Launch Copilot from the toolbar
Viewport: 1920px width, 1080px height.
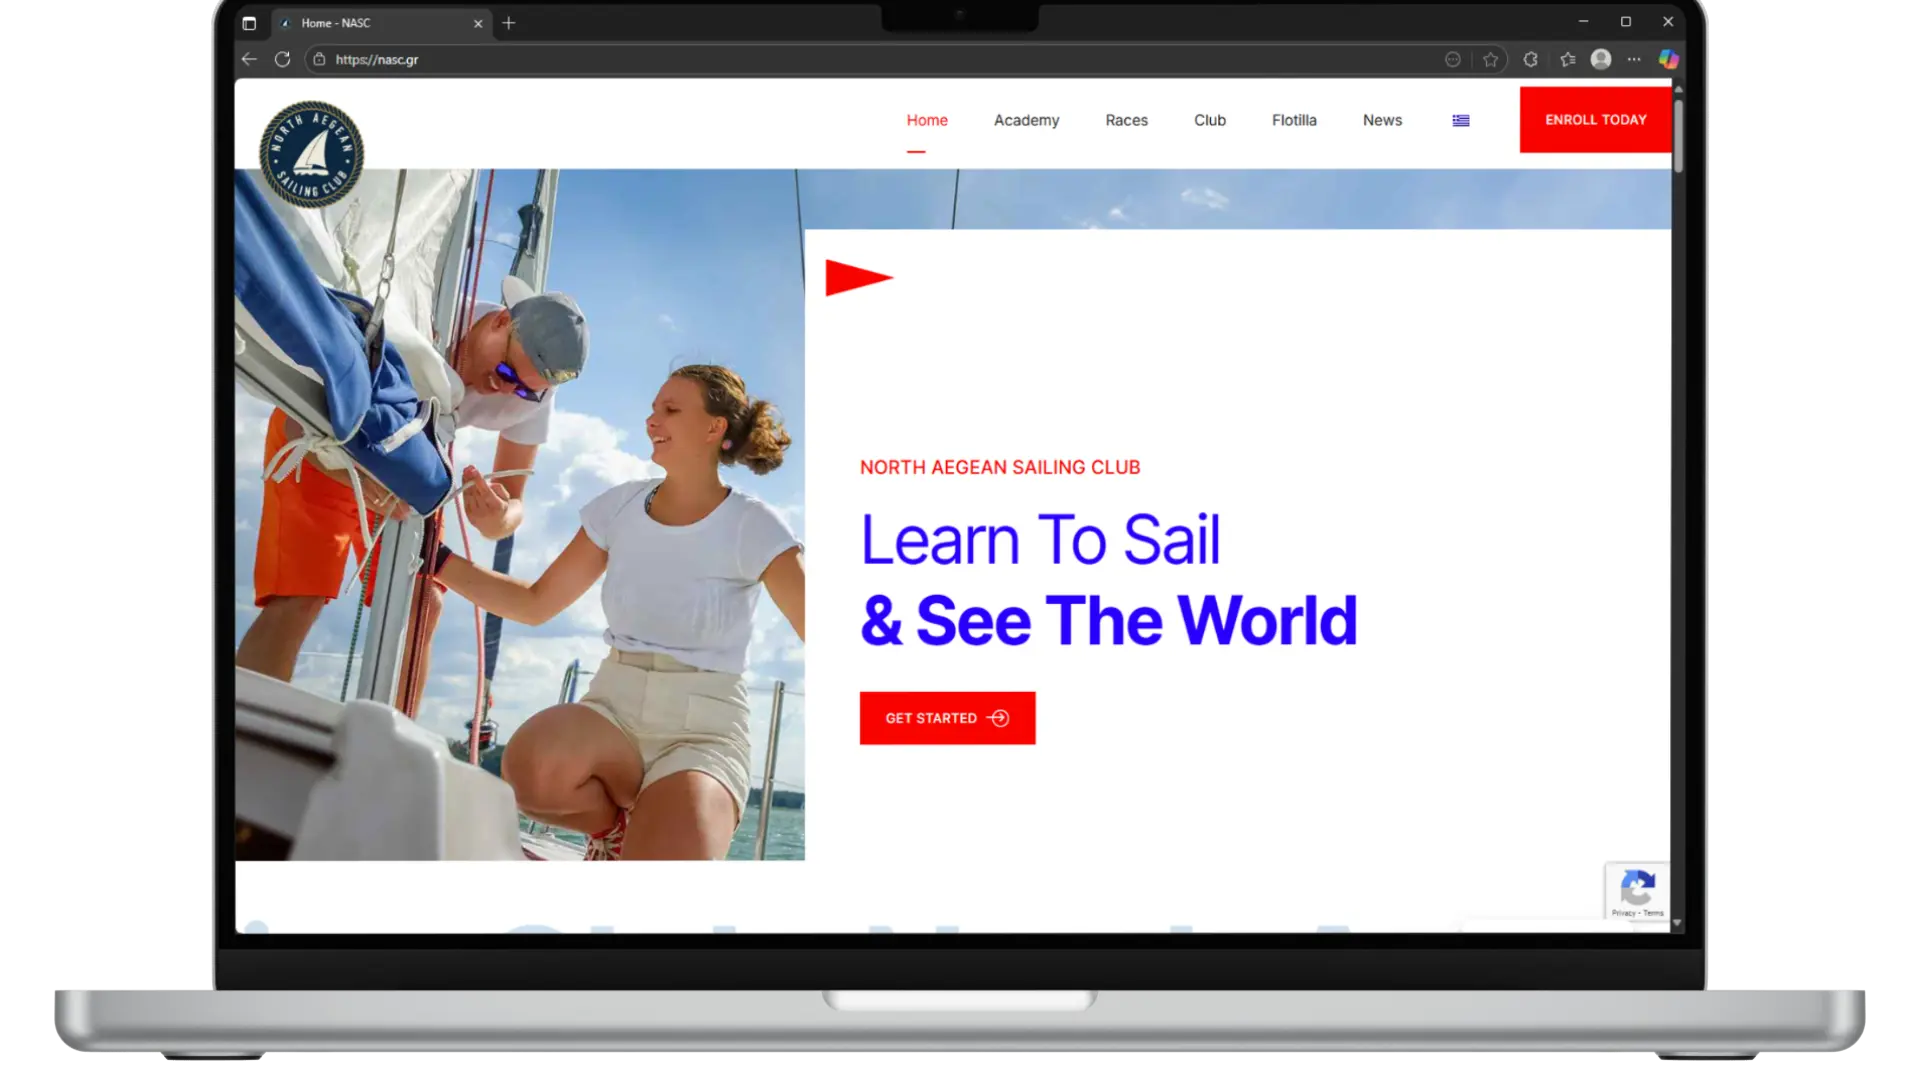tap(1668, 60)
